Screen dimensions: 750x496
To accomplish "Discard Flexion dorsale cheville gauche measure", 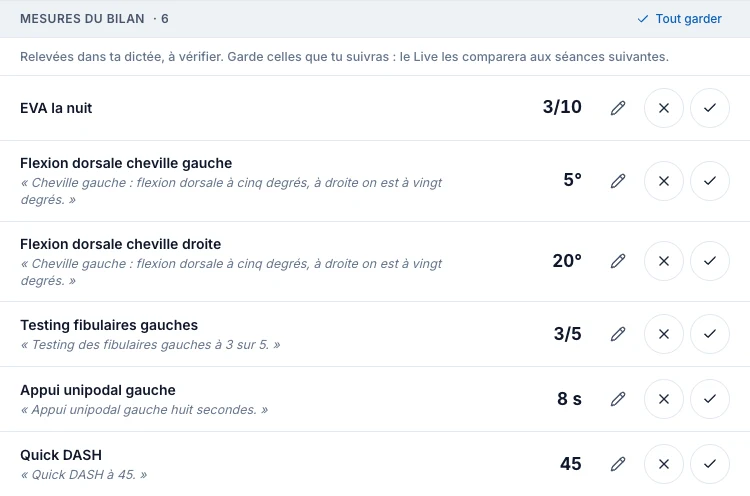I will click(x=663, y=181).
